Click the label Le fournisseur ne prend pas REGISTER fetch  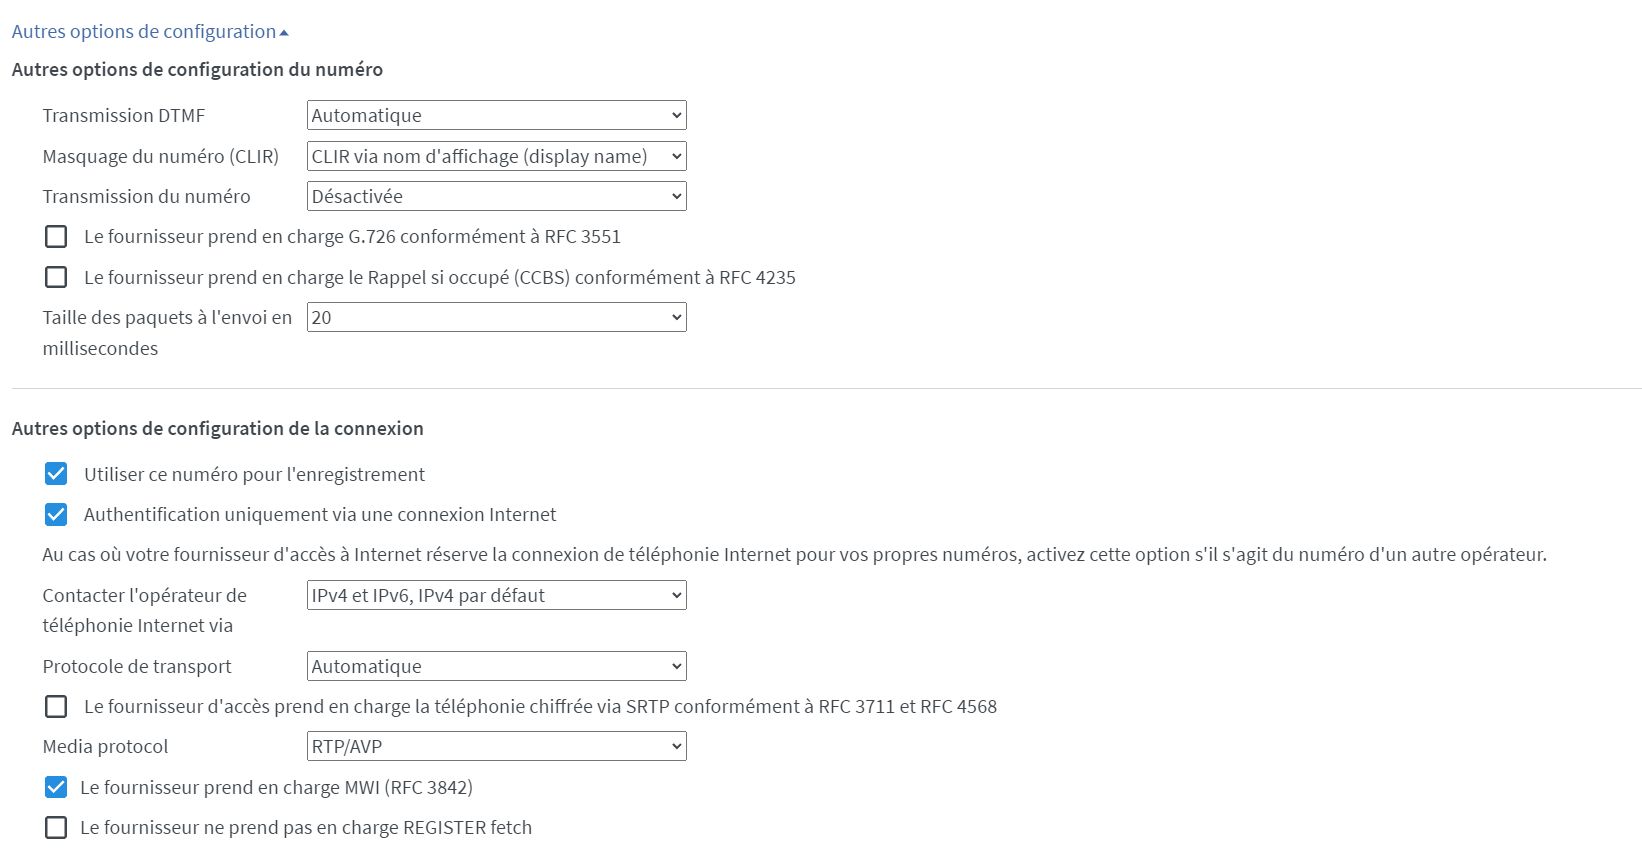[x=306, y=827]
